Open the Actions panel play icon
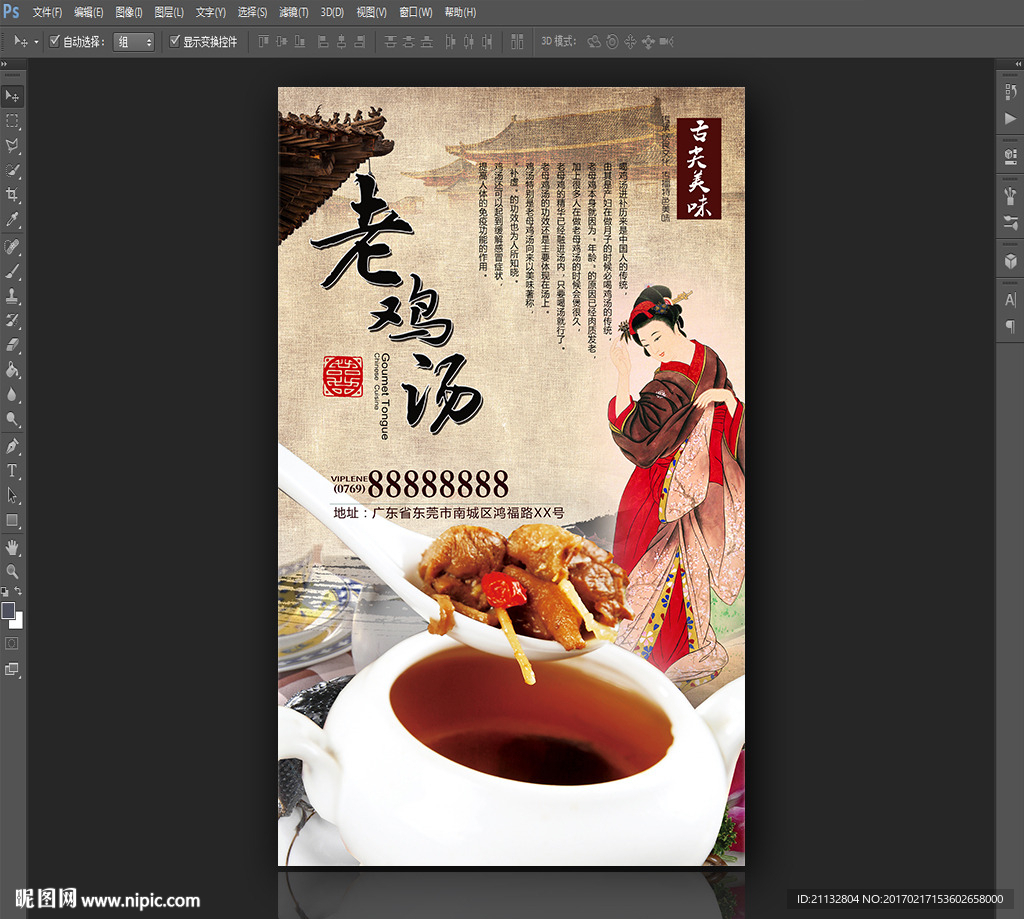Viewport: 1024px width, 919px height. (1010, 118)
